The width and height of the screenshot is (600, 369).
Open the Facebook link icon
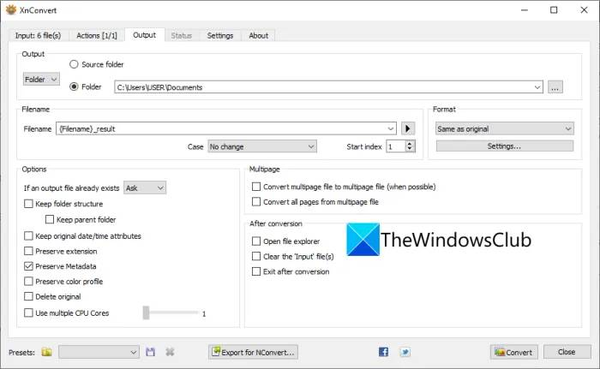pyautogui.click(x=383, y=352)
